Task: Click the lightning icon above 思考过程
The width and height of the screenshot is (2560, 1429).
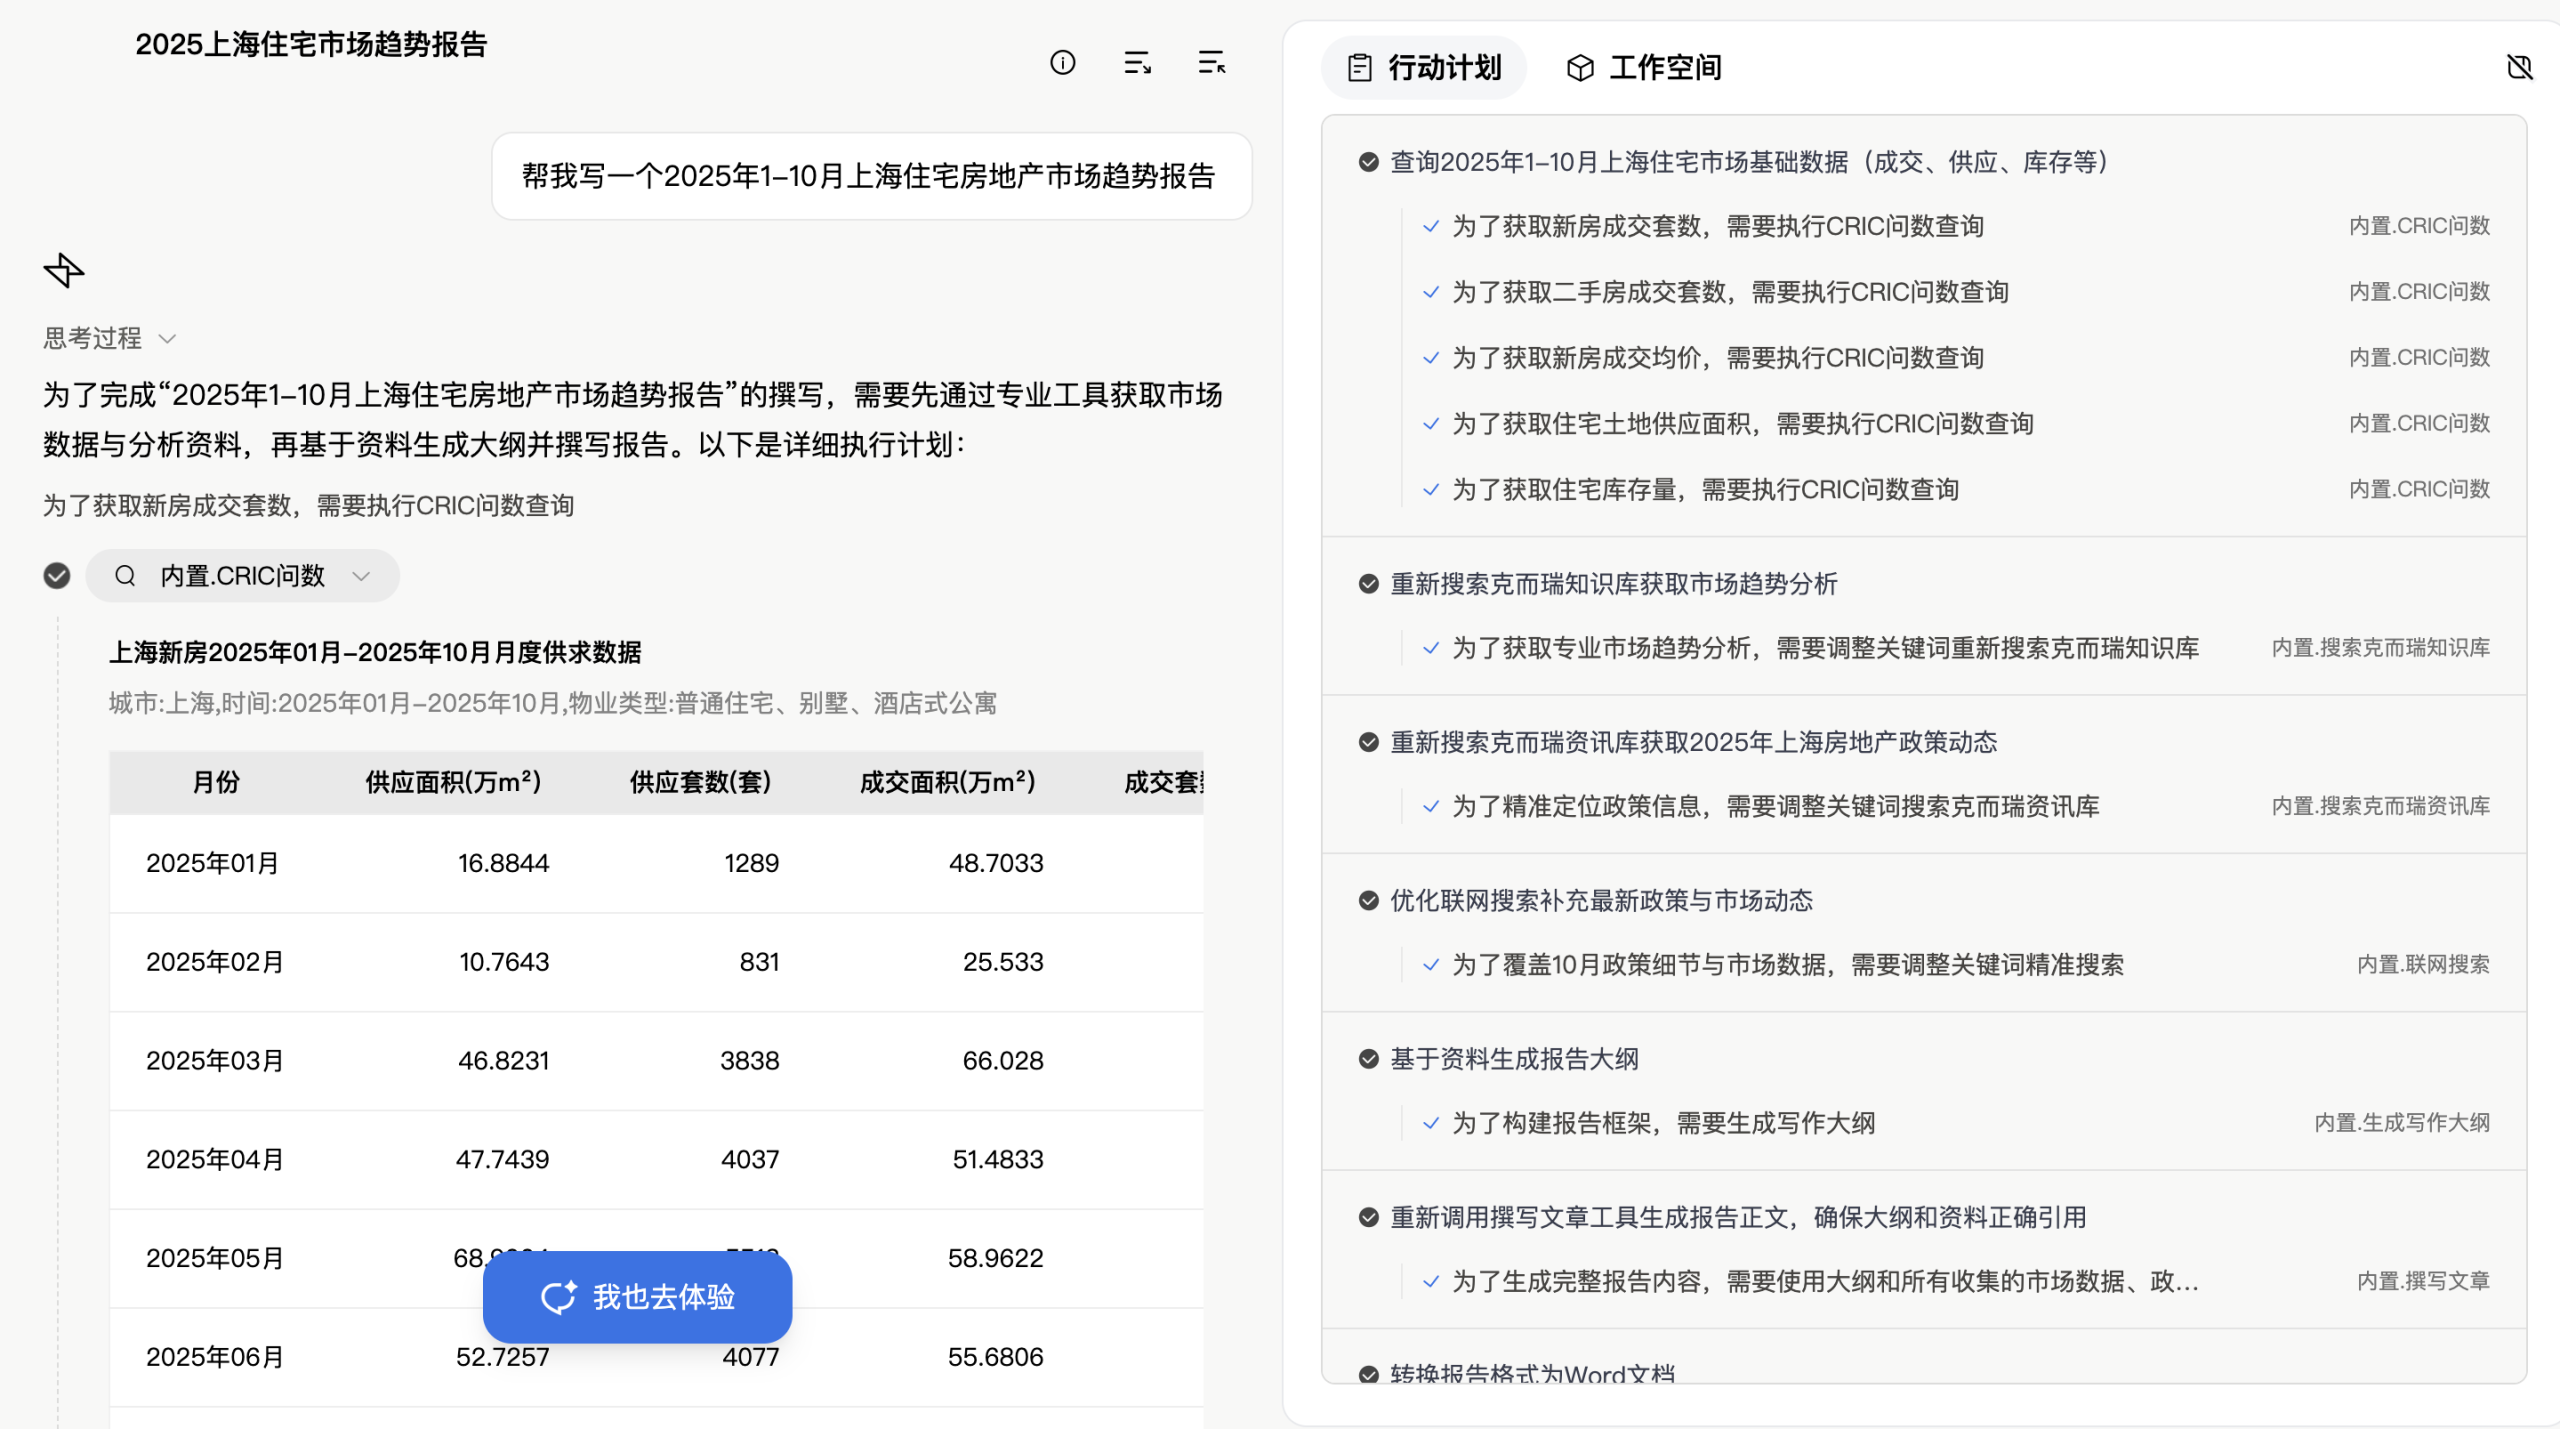Action: (63, 270)
